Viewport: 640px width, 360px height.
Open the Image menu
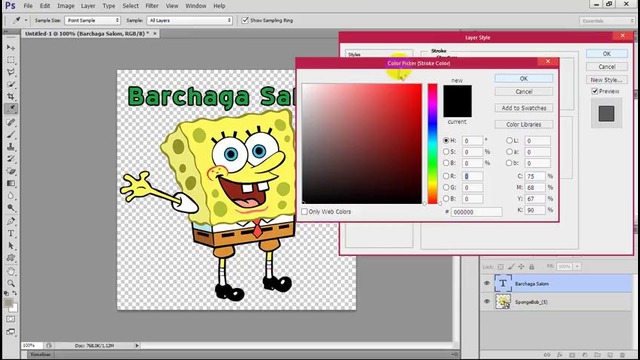click(x=66, y=6)
